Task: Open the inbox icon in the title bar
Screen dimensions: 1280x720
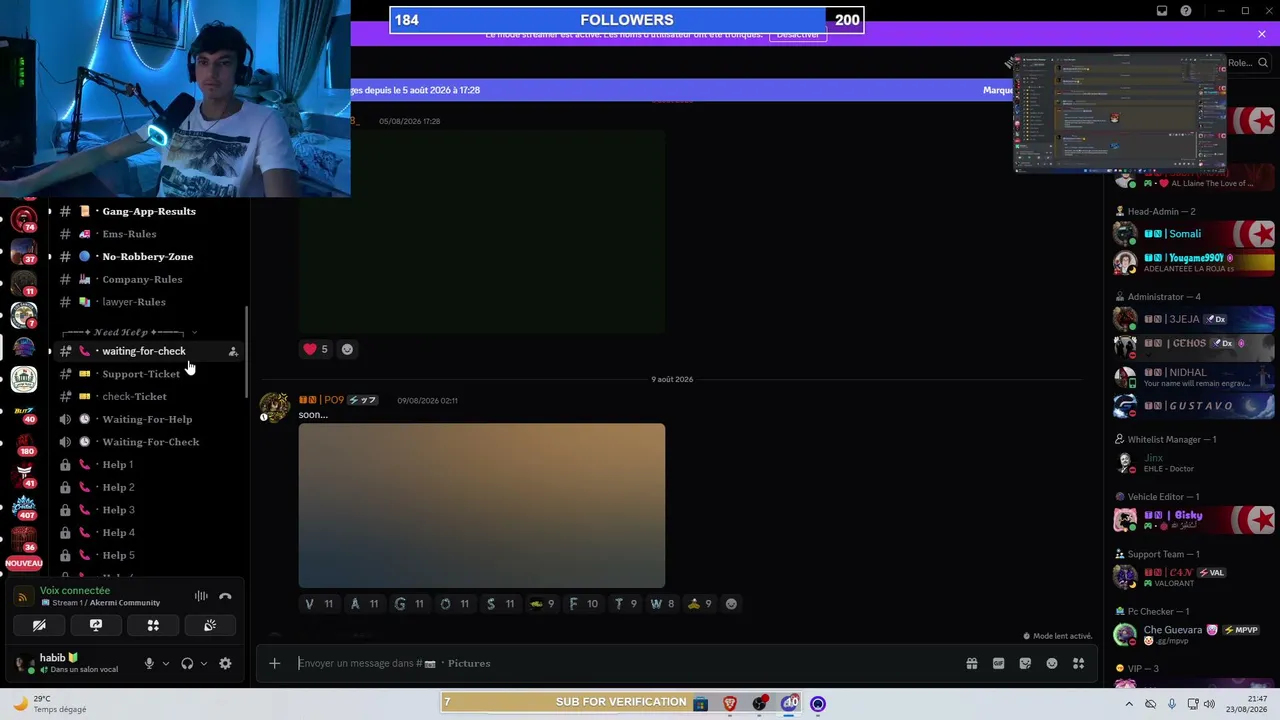Action: pos(1162,11)
